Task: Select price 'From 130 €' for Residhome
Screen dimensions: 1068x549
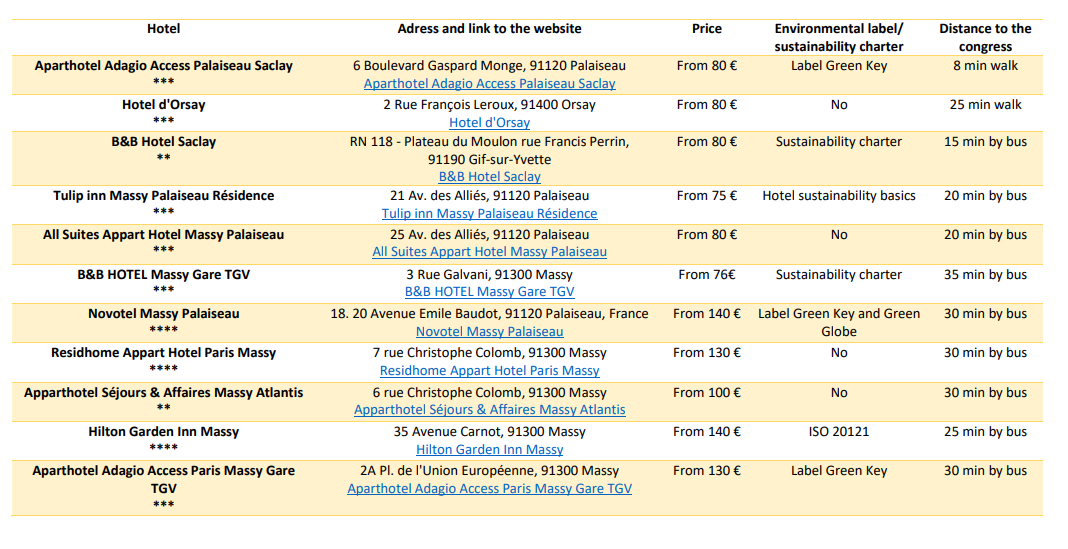Action: [x=706, y=353]
